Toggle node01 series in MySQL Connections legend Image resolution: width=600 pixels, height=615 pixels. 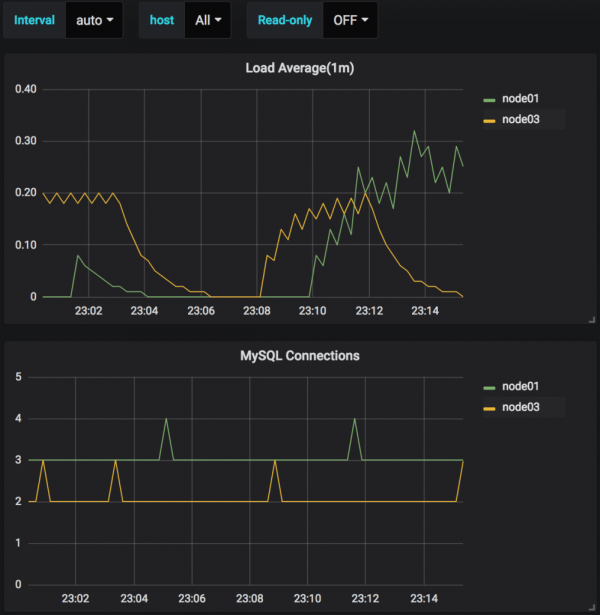coord(522,386)
